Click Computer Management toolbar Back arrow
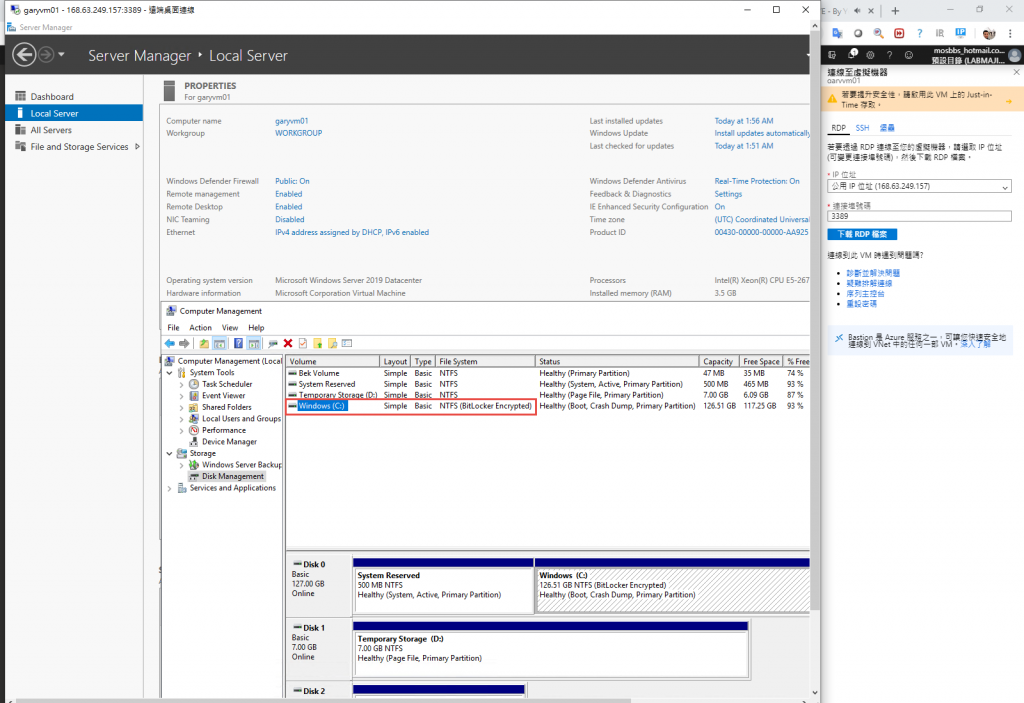Image resolution: width=1024 pixels, height=703 pixels. pos(170,343)
